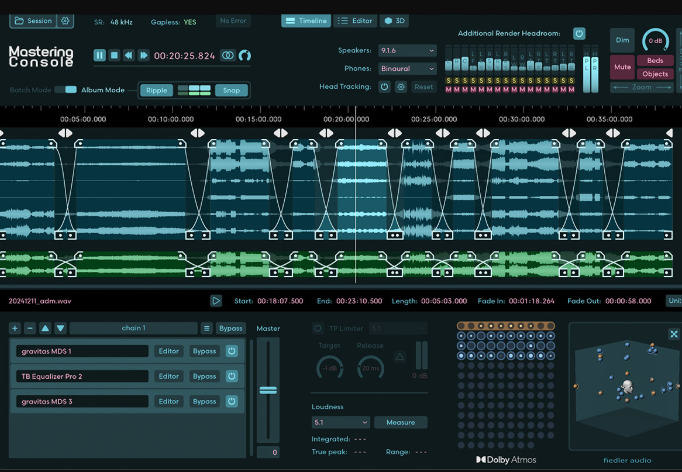This screenshot has width=682, height=472.
Task: Click the Fade Out 00:00:58.000 value
Action: tap(628, 301)
